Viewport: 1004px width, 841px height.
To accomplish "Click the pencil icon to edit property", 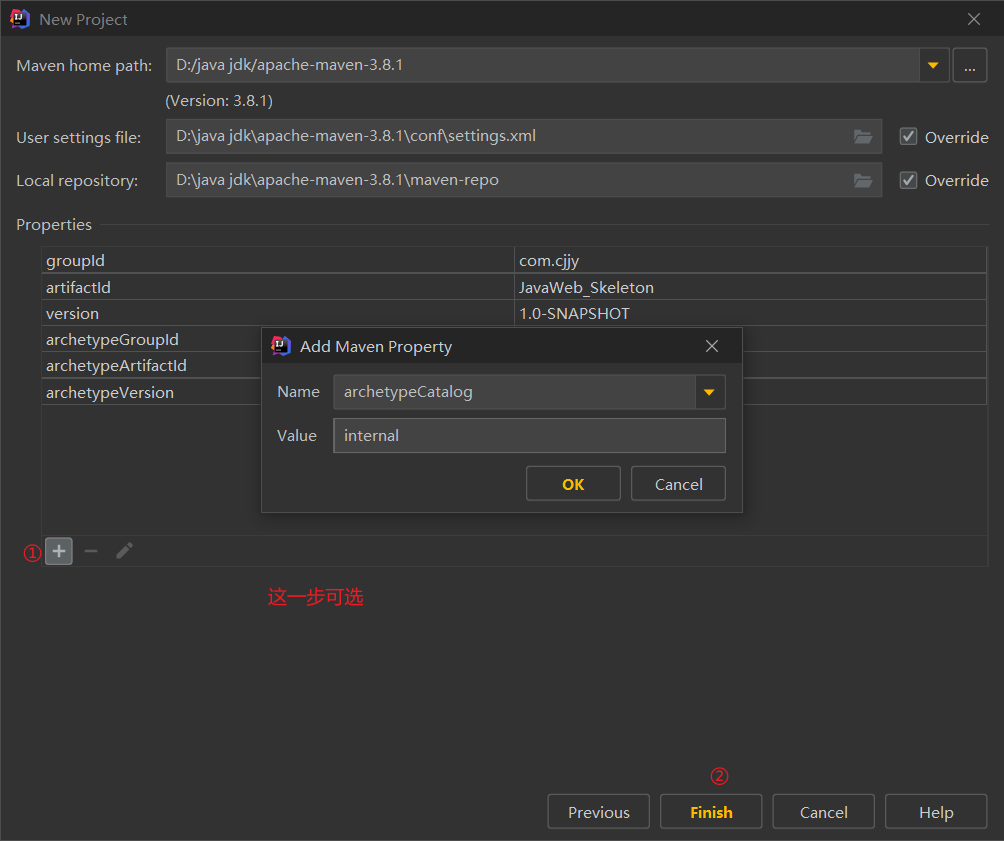I will (x=124, y=551).
